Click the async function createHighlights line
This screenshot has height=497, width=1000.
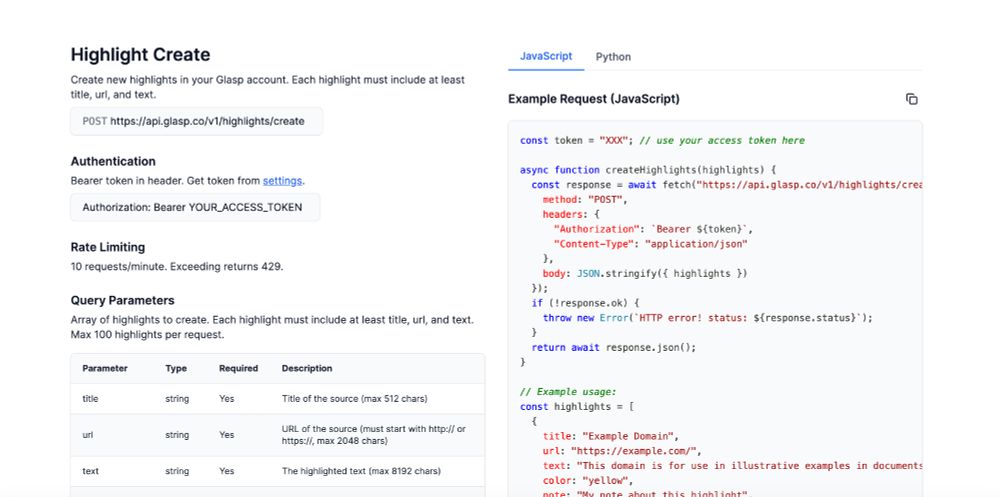(647, 170)
